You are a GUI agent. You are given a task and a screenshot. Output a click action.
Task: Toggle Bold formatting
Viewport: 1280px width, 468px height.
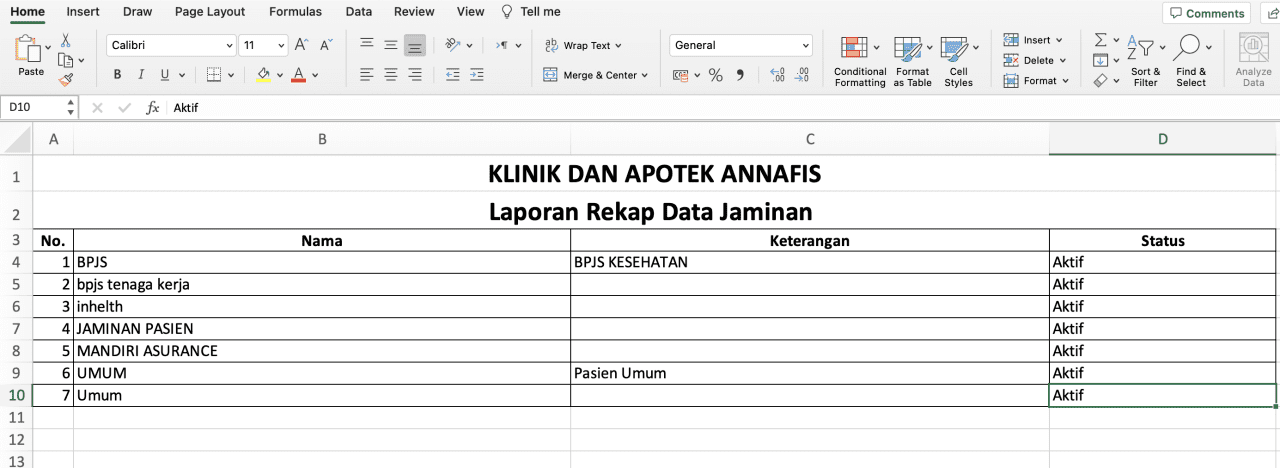(117, 75)
